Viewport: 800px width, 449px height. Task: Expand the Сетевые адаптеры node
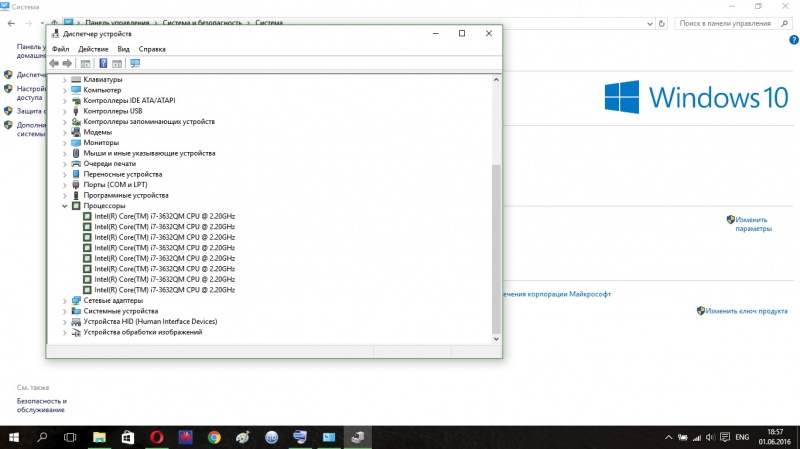65,301
